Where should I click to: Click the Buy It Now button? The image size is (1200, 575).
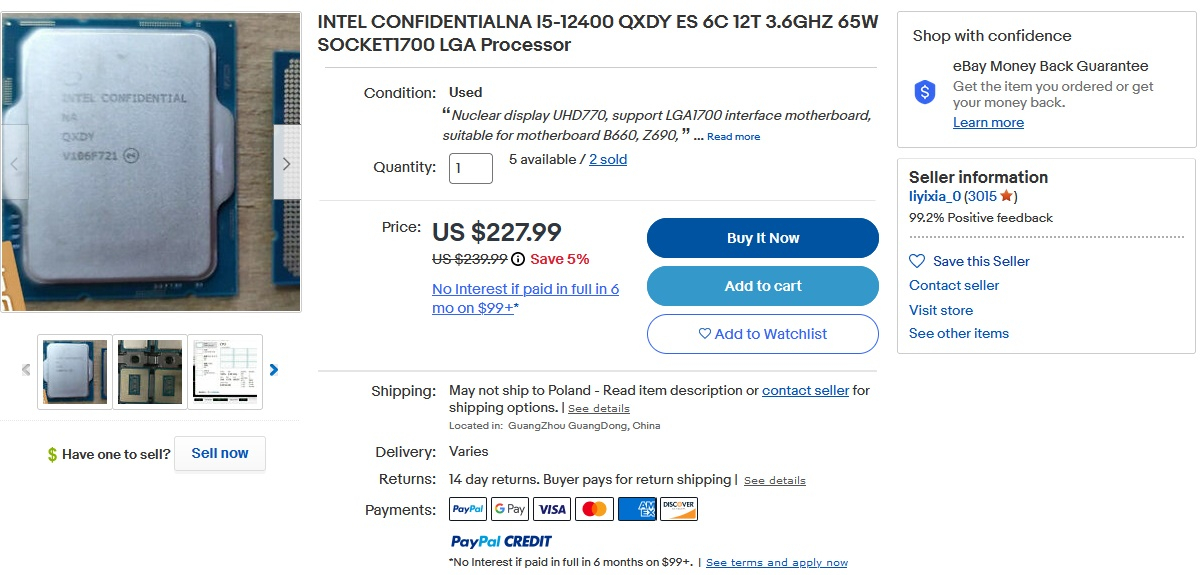[x=763, y=238]
